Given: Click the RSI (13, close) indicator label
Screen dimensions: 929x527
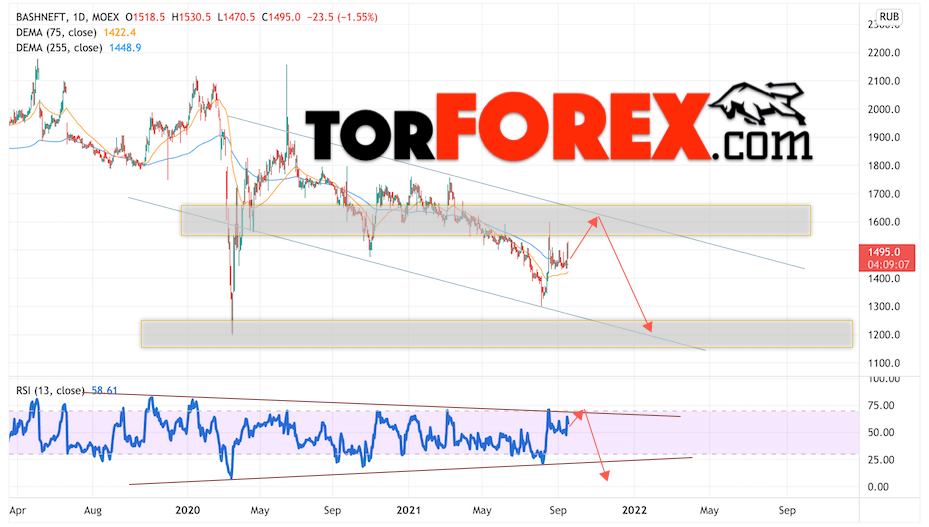Looking at the screenshot, I should click(50, 391).
